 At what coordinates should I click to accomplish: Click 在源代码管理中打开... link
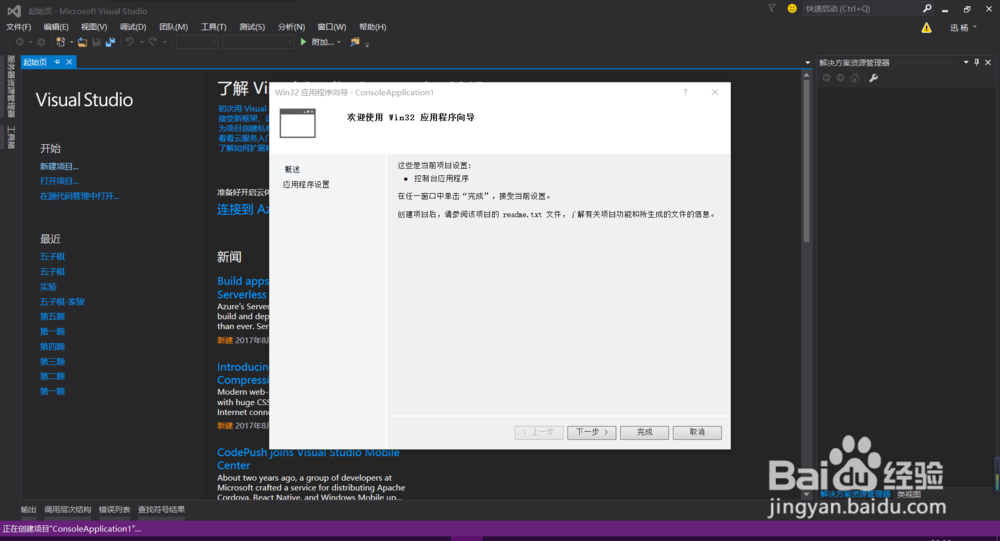(x=80, y=196)
